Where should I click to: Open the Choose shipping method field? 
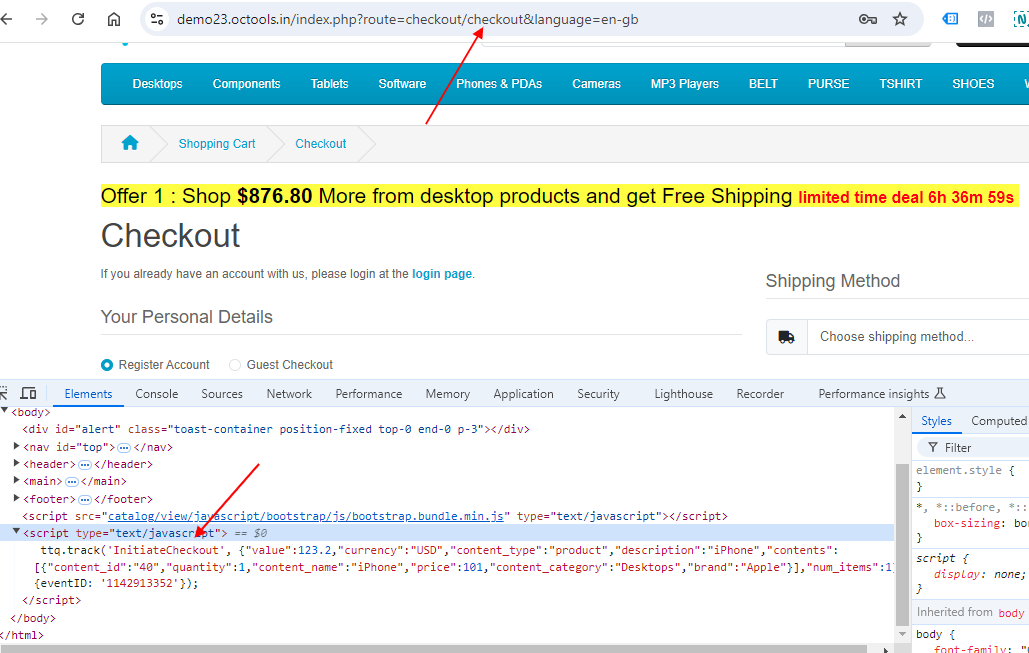[x=918, y=337]
